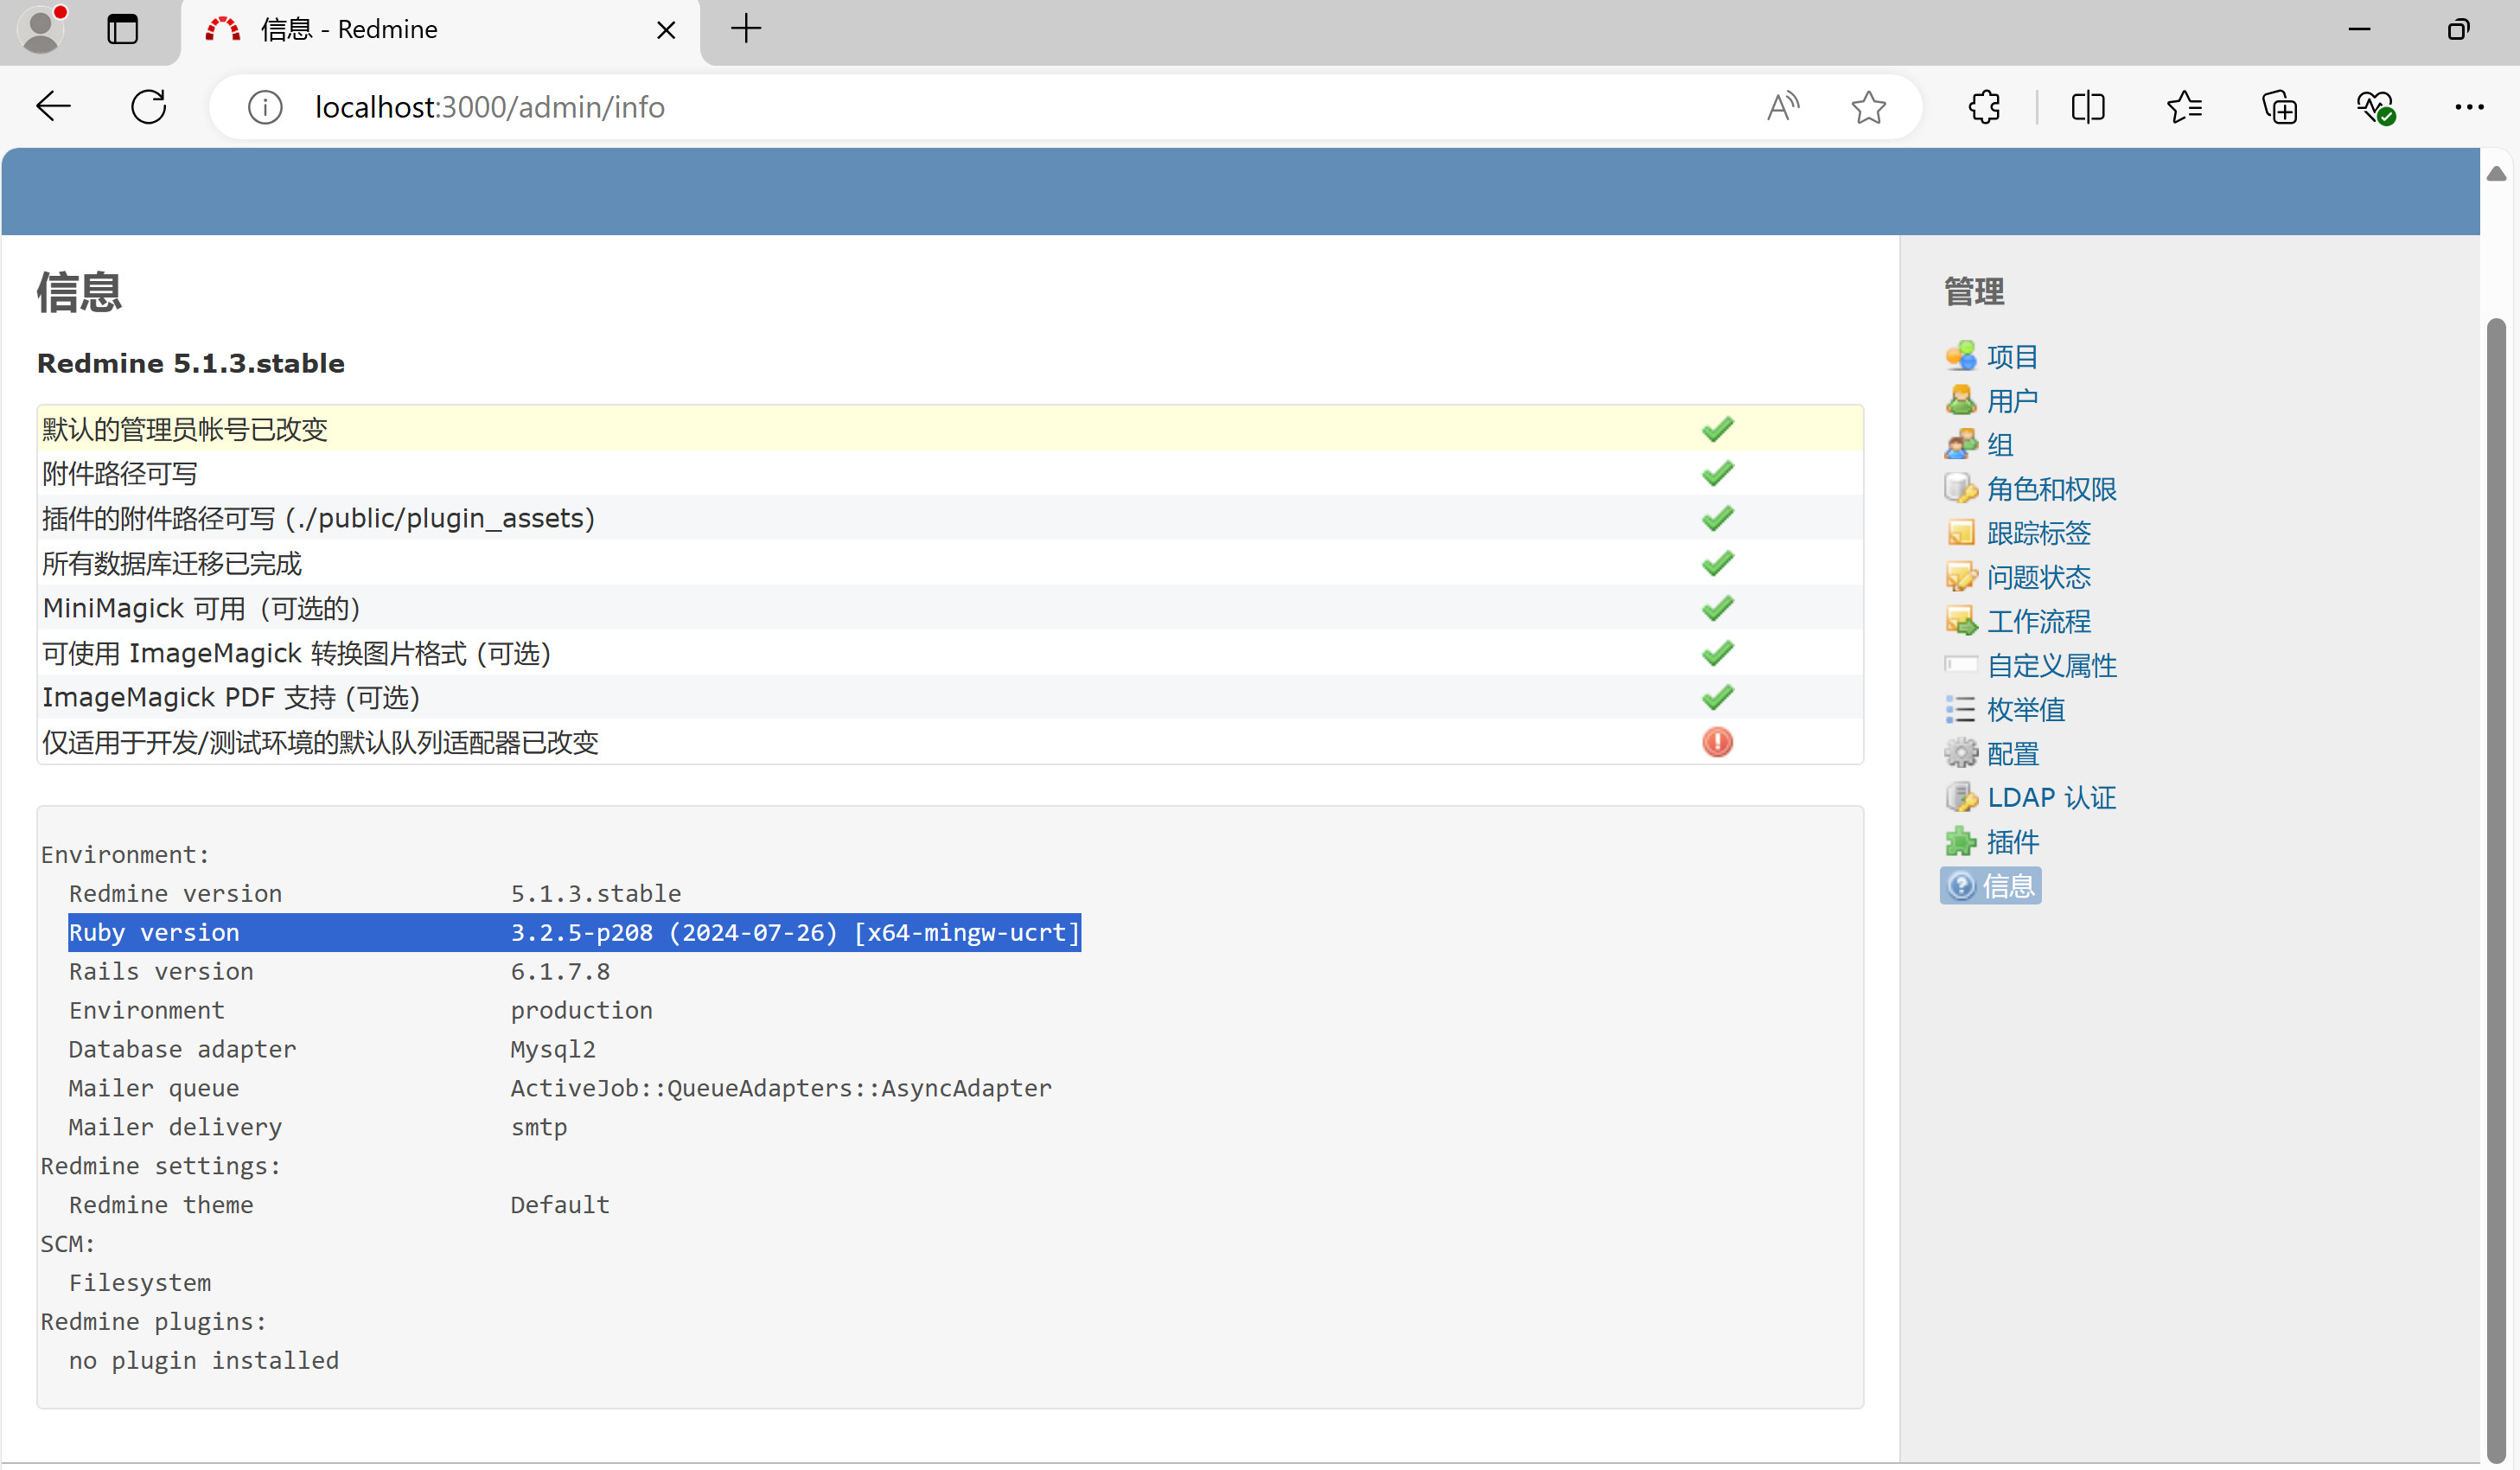Image resolution: width=2520 pixels, height=1470 pixels.
Task: Open 角色和权限 roles and permissions
Action: pyautogui.click(x=2051, y=489)
